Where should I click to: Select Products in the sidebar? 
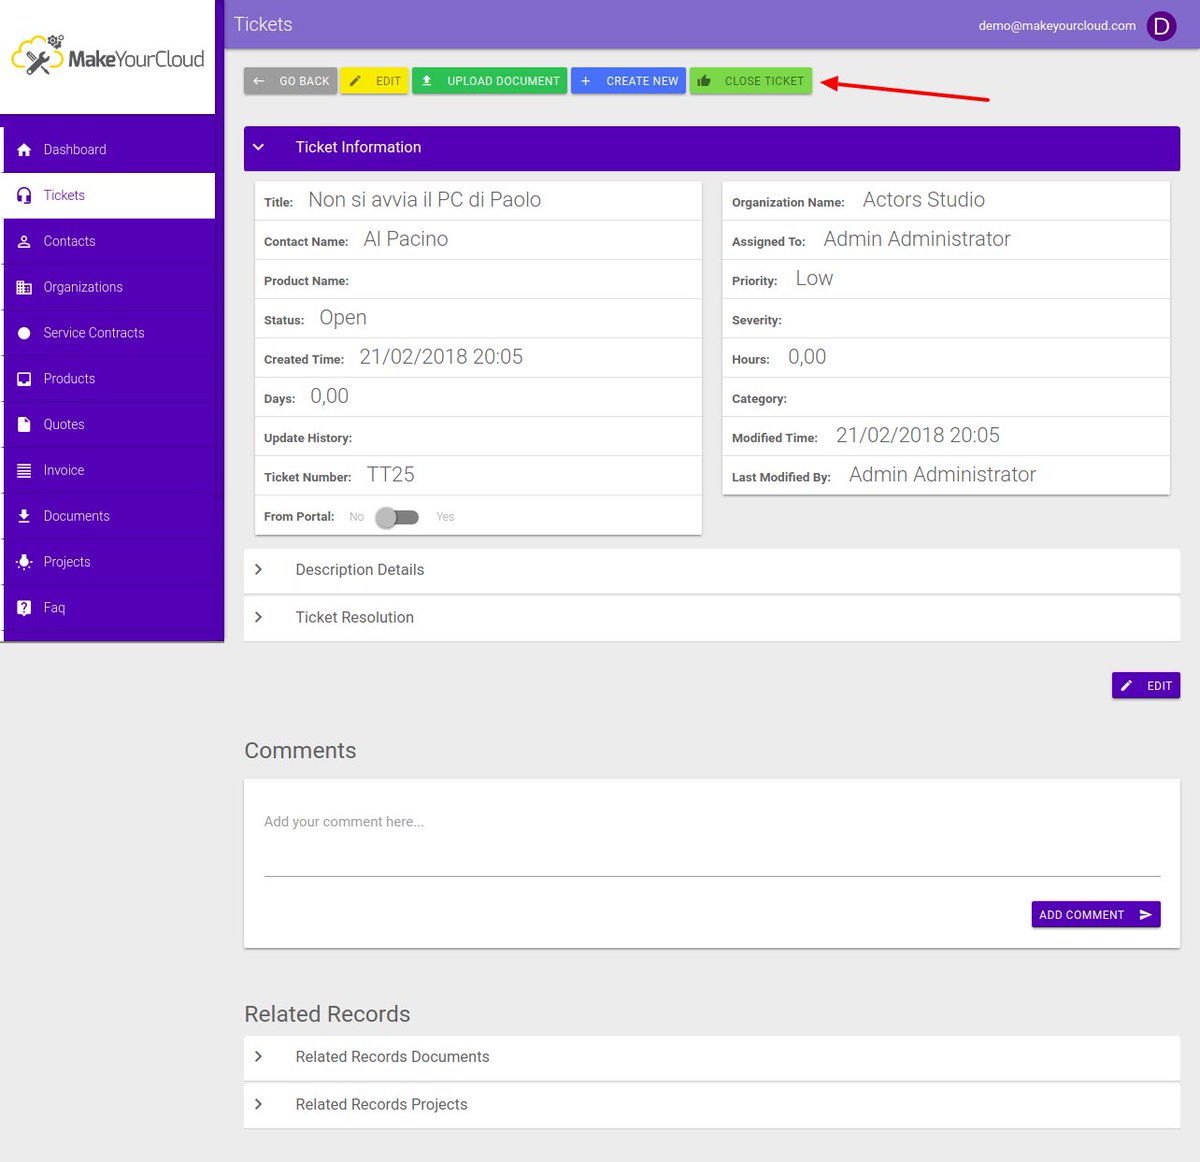click(110, 379)
